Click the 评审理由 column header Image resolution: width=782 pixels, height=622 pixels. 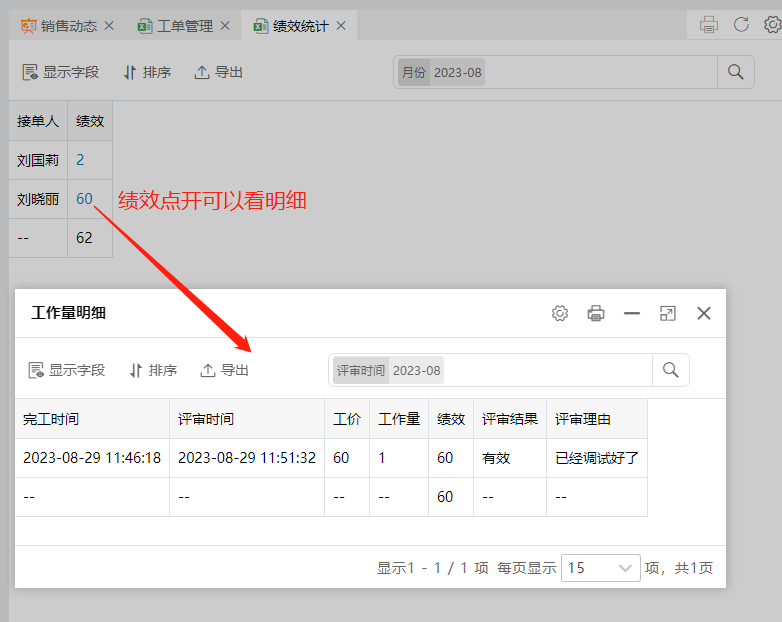click(597, 419)
